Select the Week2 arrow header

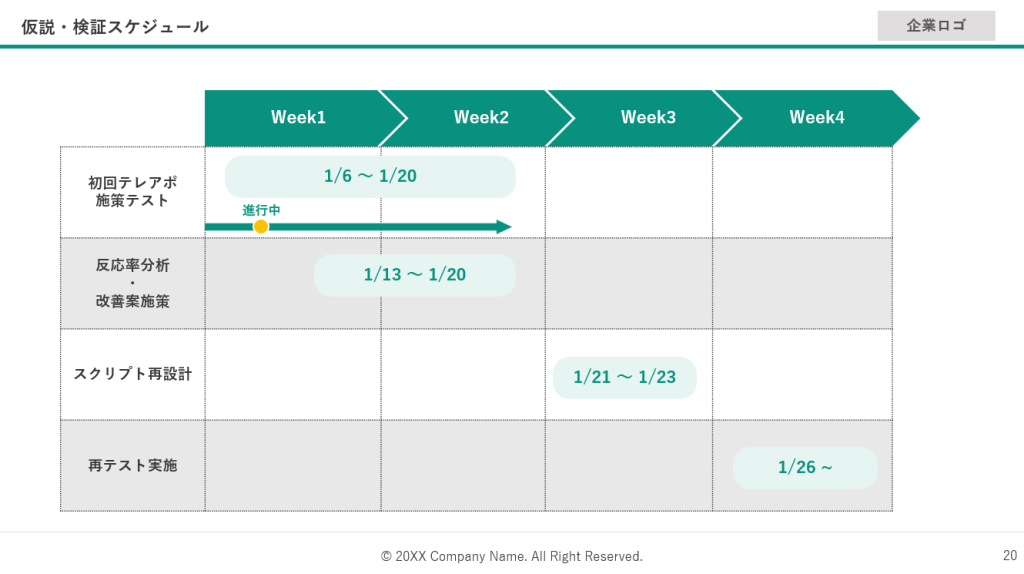pos(481,118)
